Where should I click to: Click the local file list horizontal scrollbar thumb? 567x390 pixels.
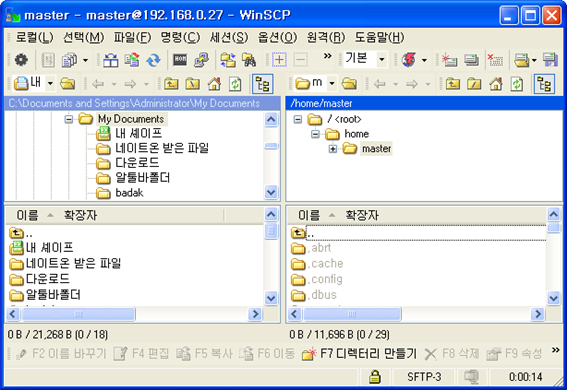(78, 314)
